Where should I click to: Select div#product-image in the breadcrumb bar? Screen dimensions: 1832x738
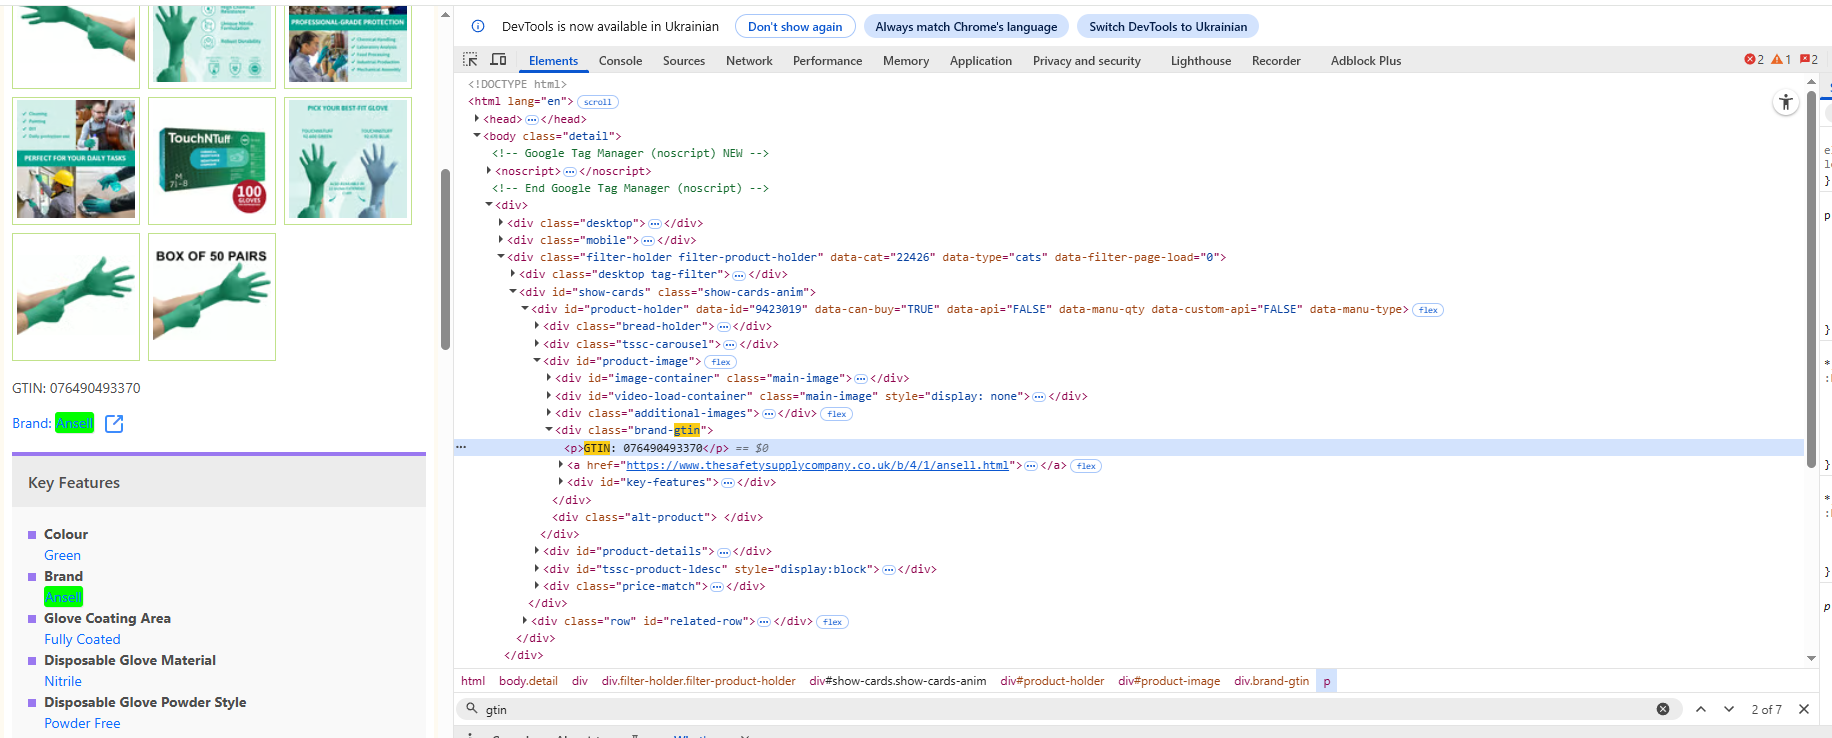pos(1169,681)
